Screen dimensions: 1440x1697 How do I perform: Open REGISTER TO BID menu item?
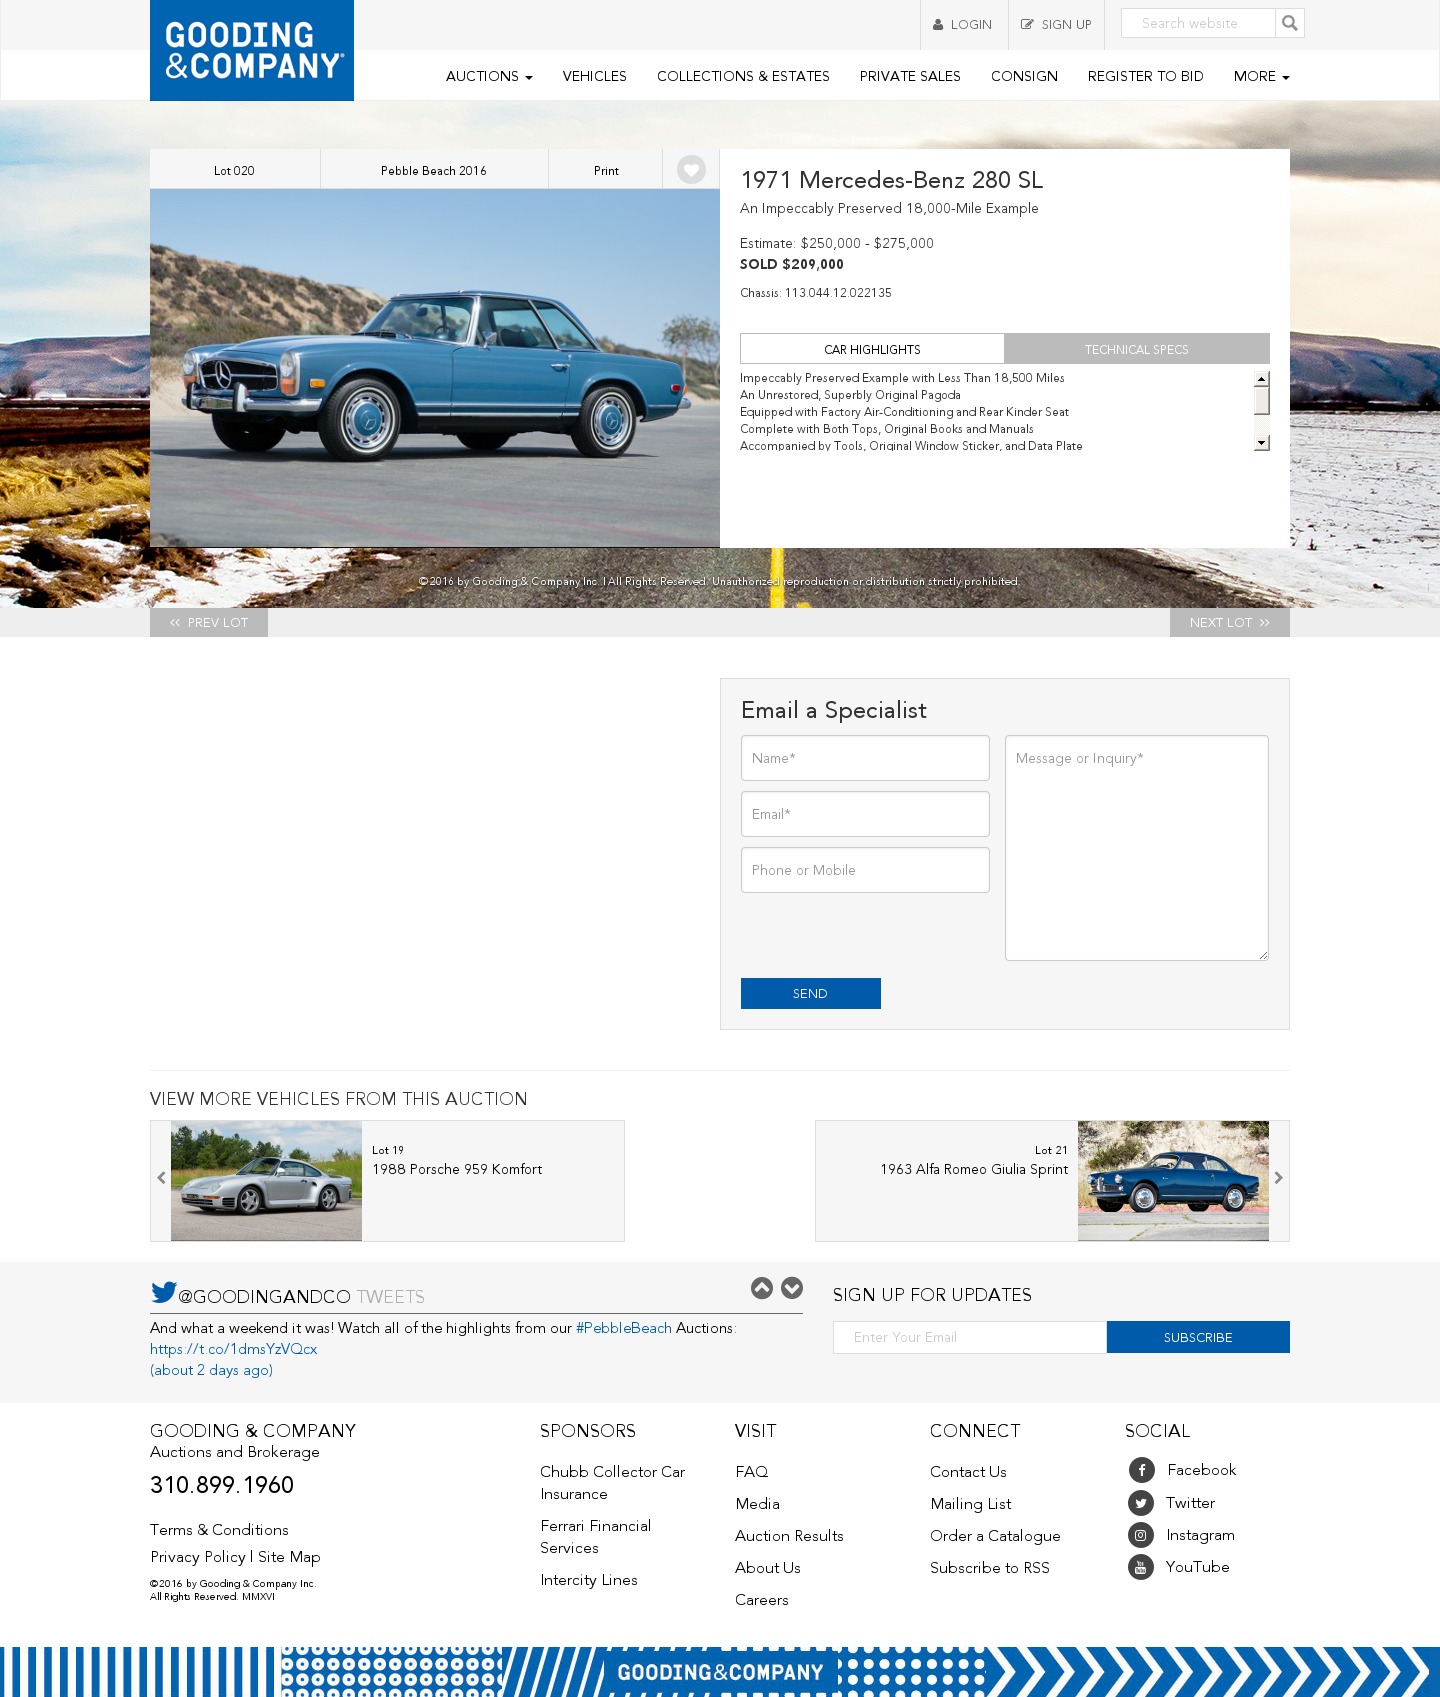(x=1145, y=76)
